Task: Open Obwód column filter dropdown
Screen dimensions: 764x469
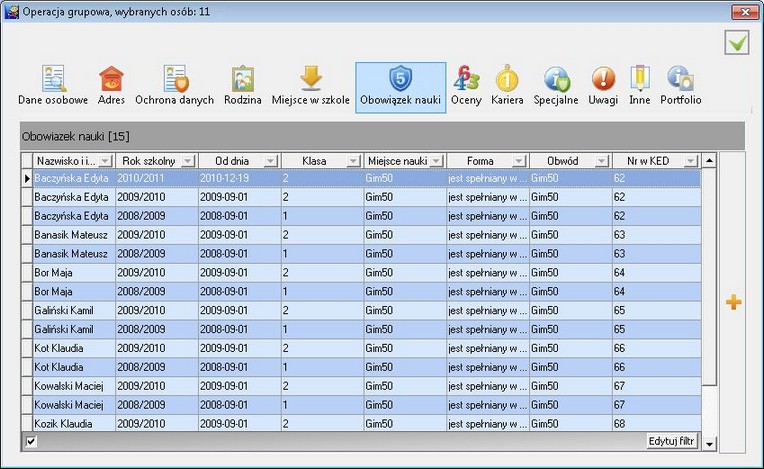Action: [603, 161]
